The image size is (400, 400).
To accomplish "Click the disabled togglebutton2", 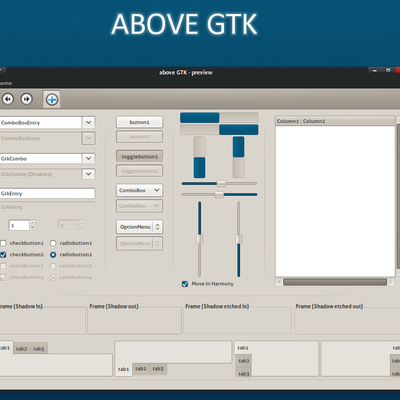I will [x=139, y=171].
